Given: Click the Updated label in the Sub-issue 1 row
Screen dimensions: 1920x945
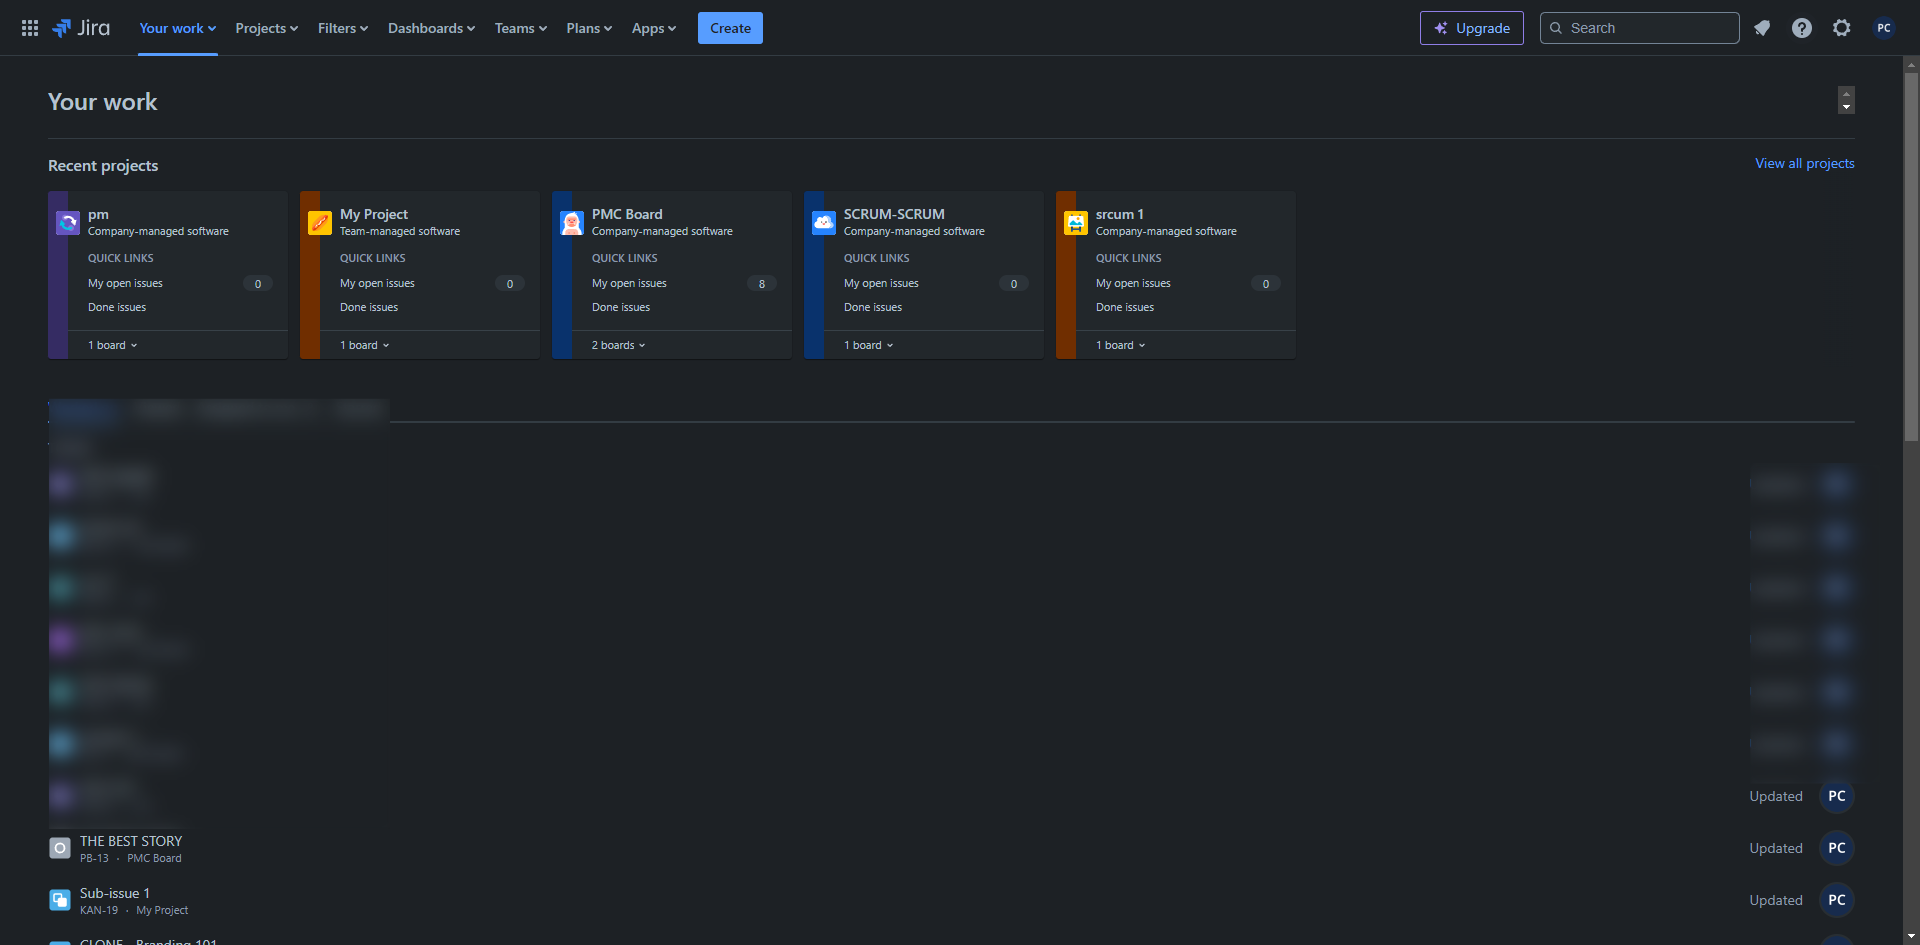Looking at the screenshot, I should coord(1776,900).
